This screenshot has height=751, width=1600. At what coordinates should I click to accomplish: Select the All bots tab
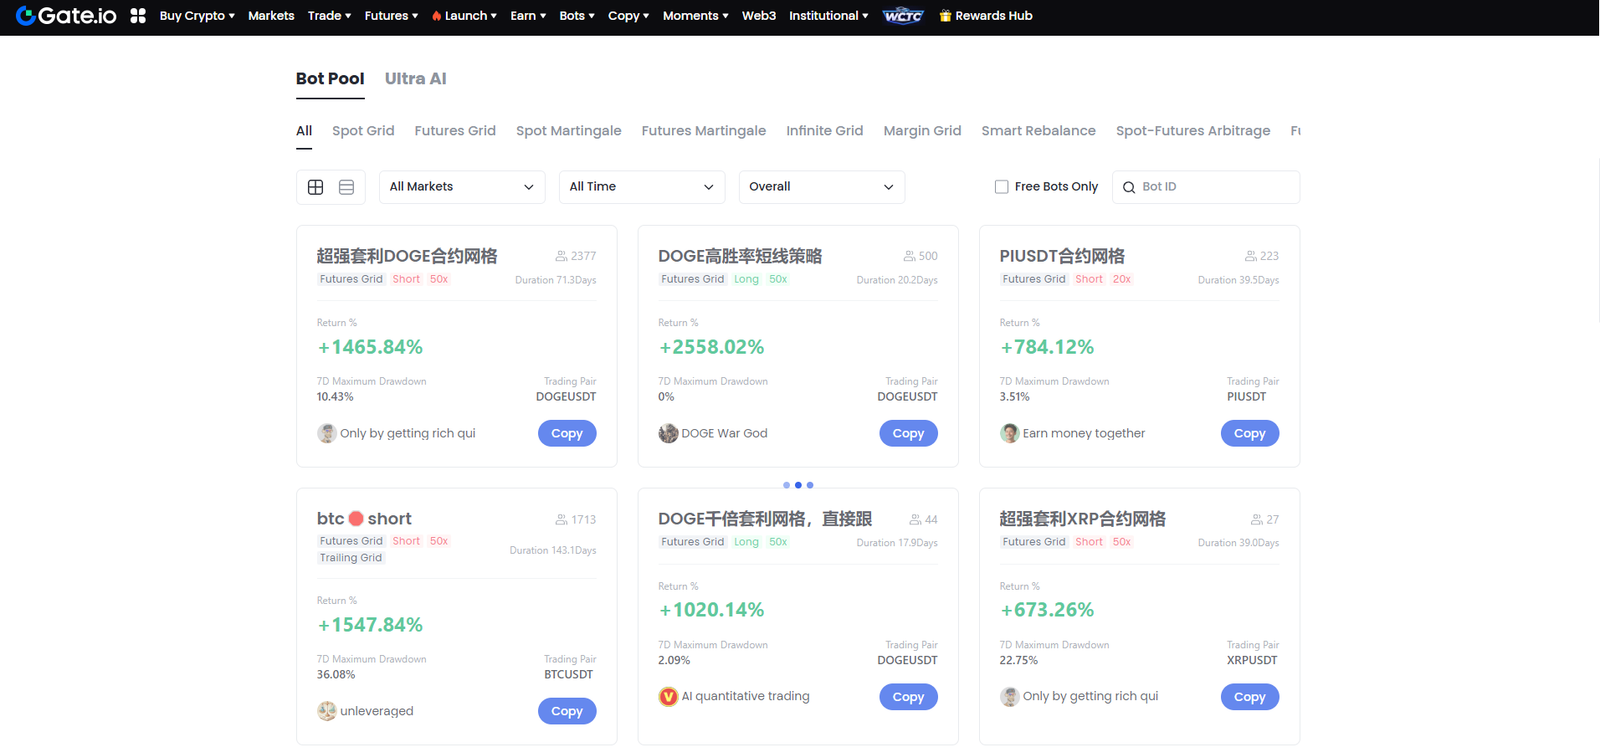(x=304, y=131)
